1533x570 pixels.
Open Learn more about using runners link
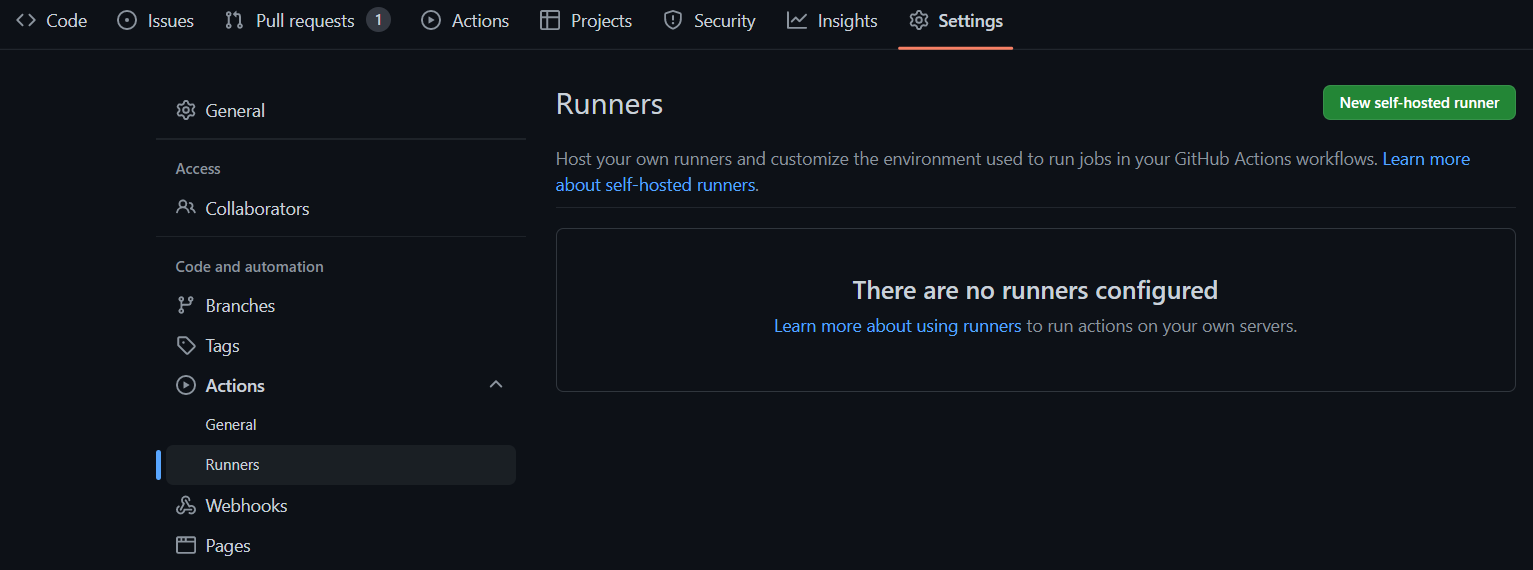[897, 326]
